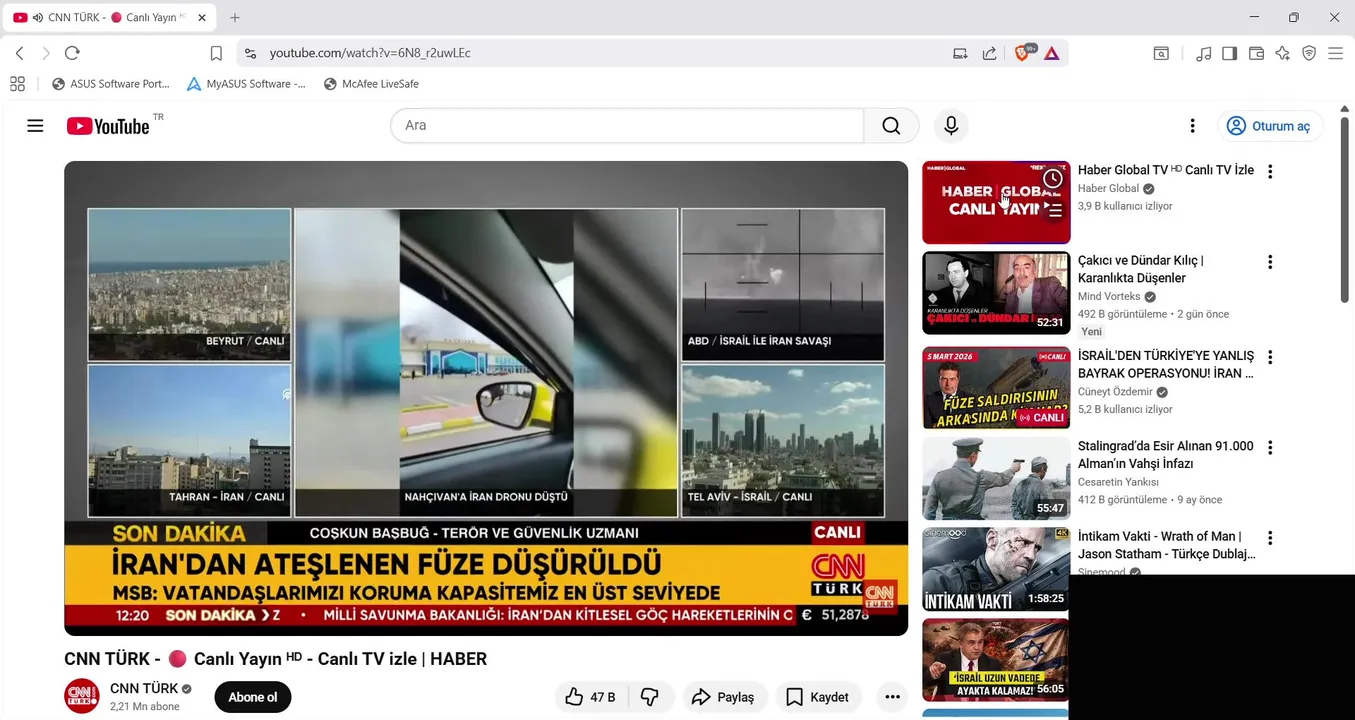1355x720 pixels.
Task: Add Haber Global video to queue
Action: [x=1053, y=209]
